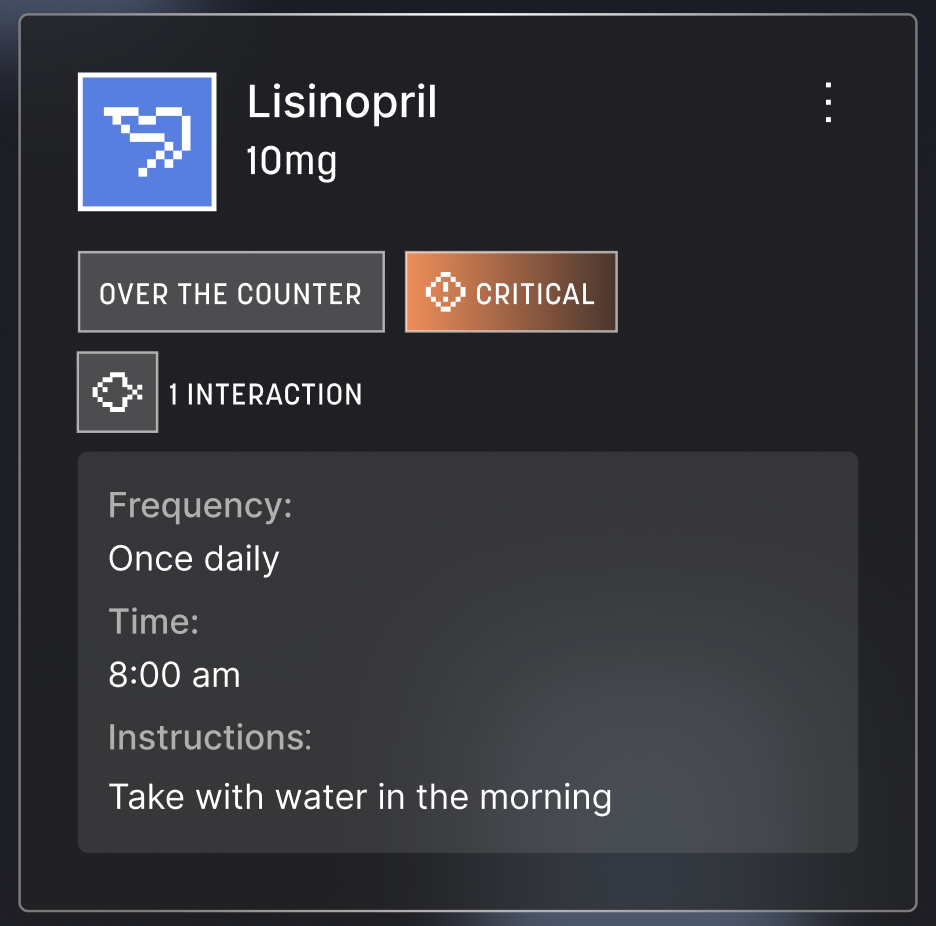Select the Over The Counter badge

(x=231, y=292)
